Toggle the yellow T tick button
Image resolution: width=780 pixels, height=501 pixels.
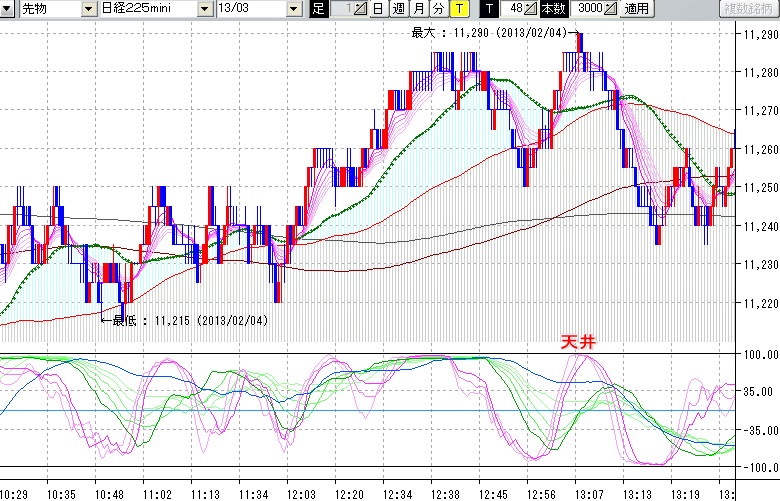(459, 9)
